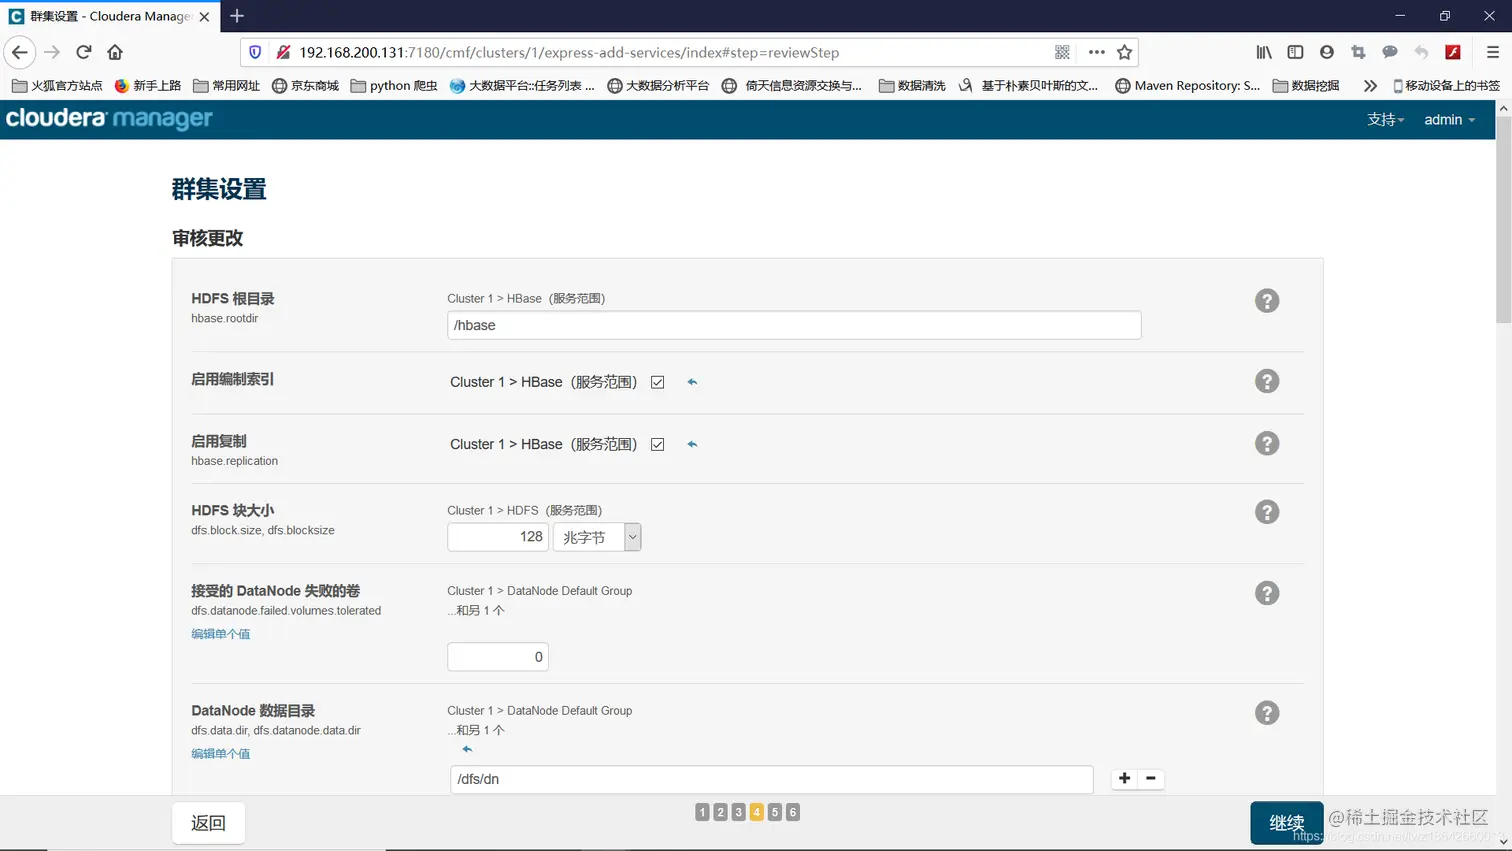Viewport: 1512px width, 851px height.
Task: Open the Firefox account icon
Action: click(1327, 52)
